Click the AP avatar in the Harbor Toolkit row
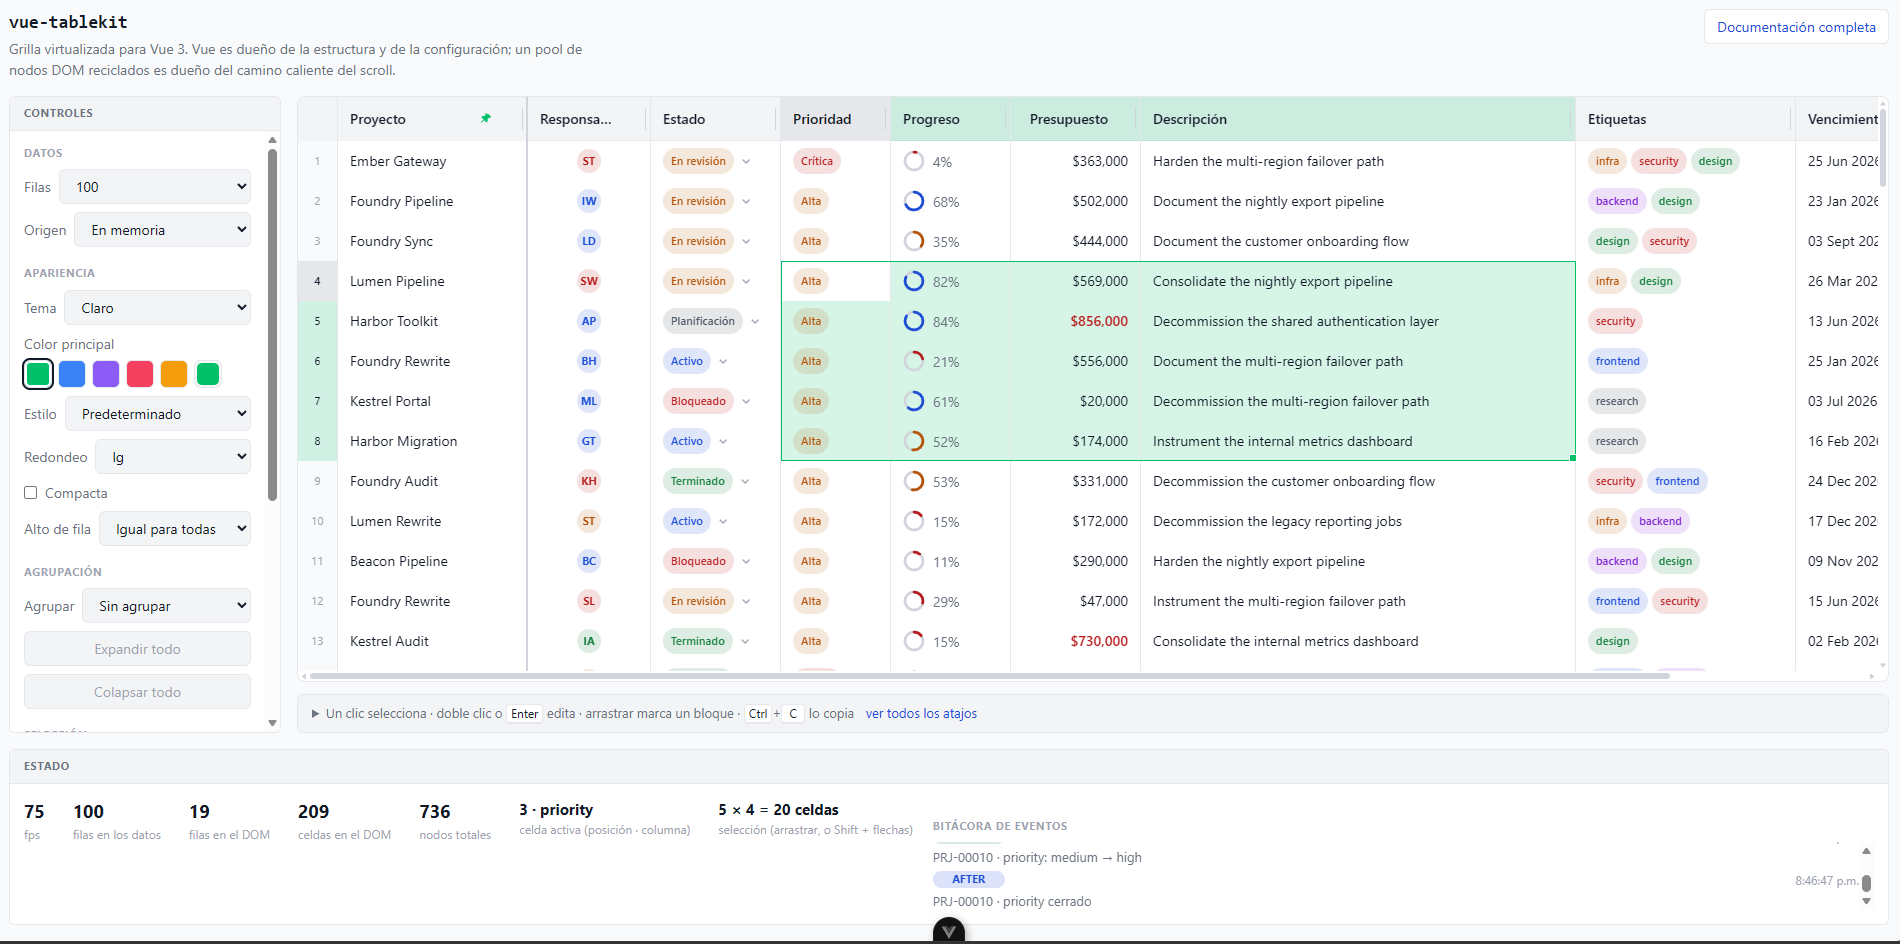This screenshot has width=1900, height=944. (589, 321)
